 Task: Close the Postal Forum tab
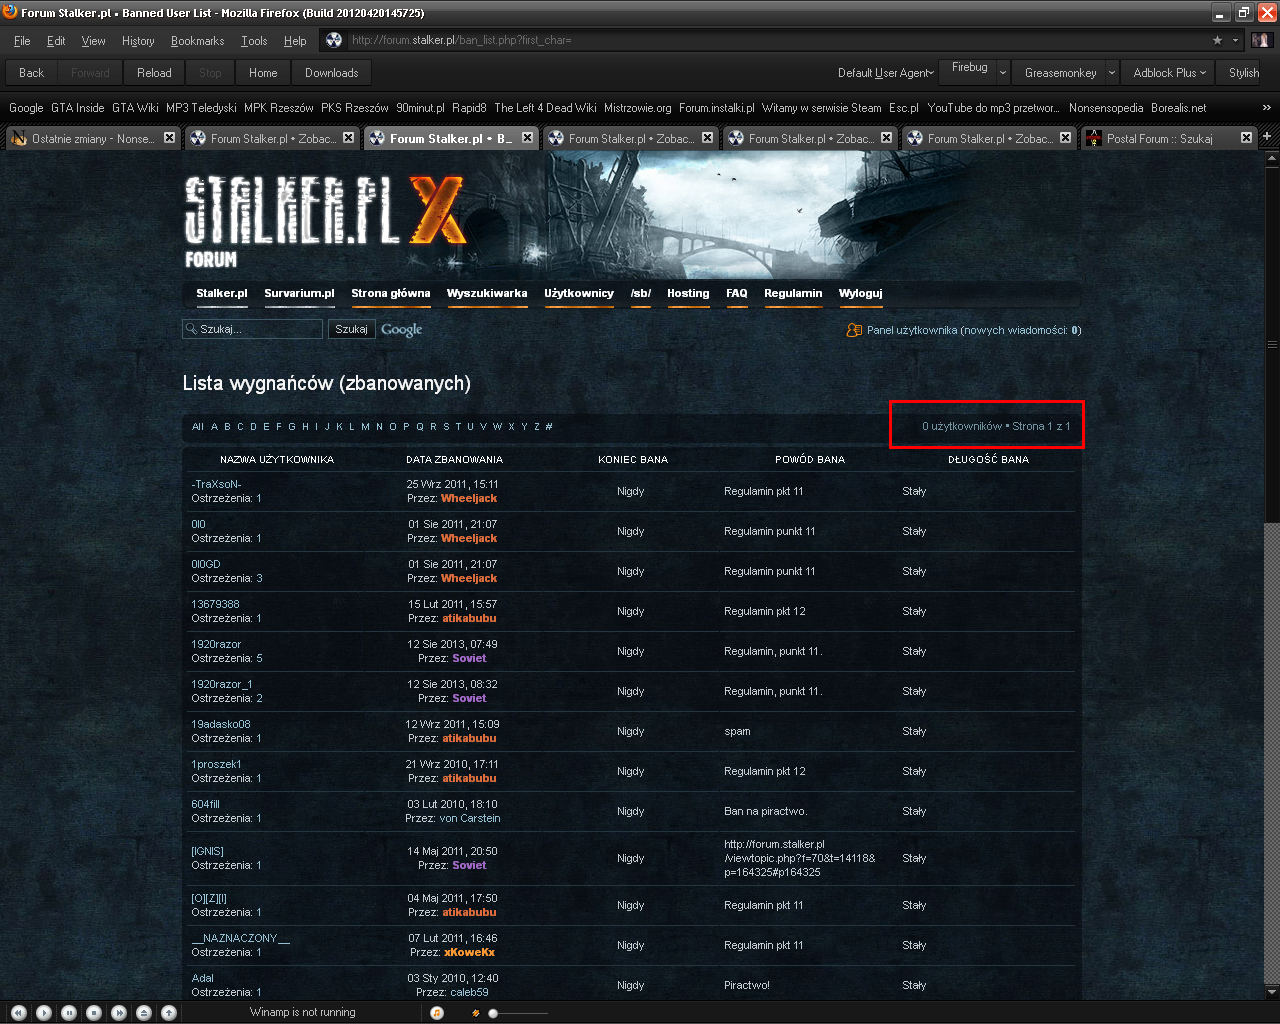[1246, 138]
